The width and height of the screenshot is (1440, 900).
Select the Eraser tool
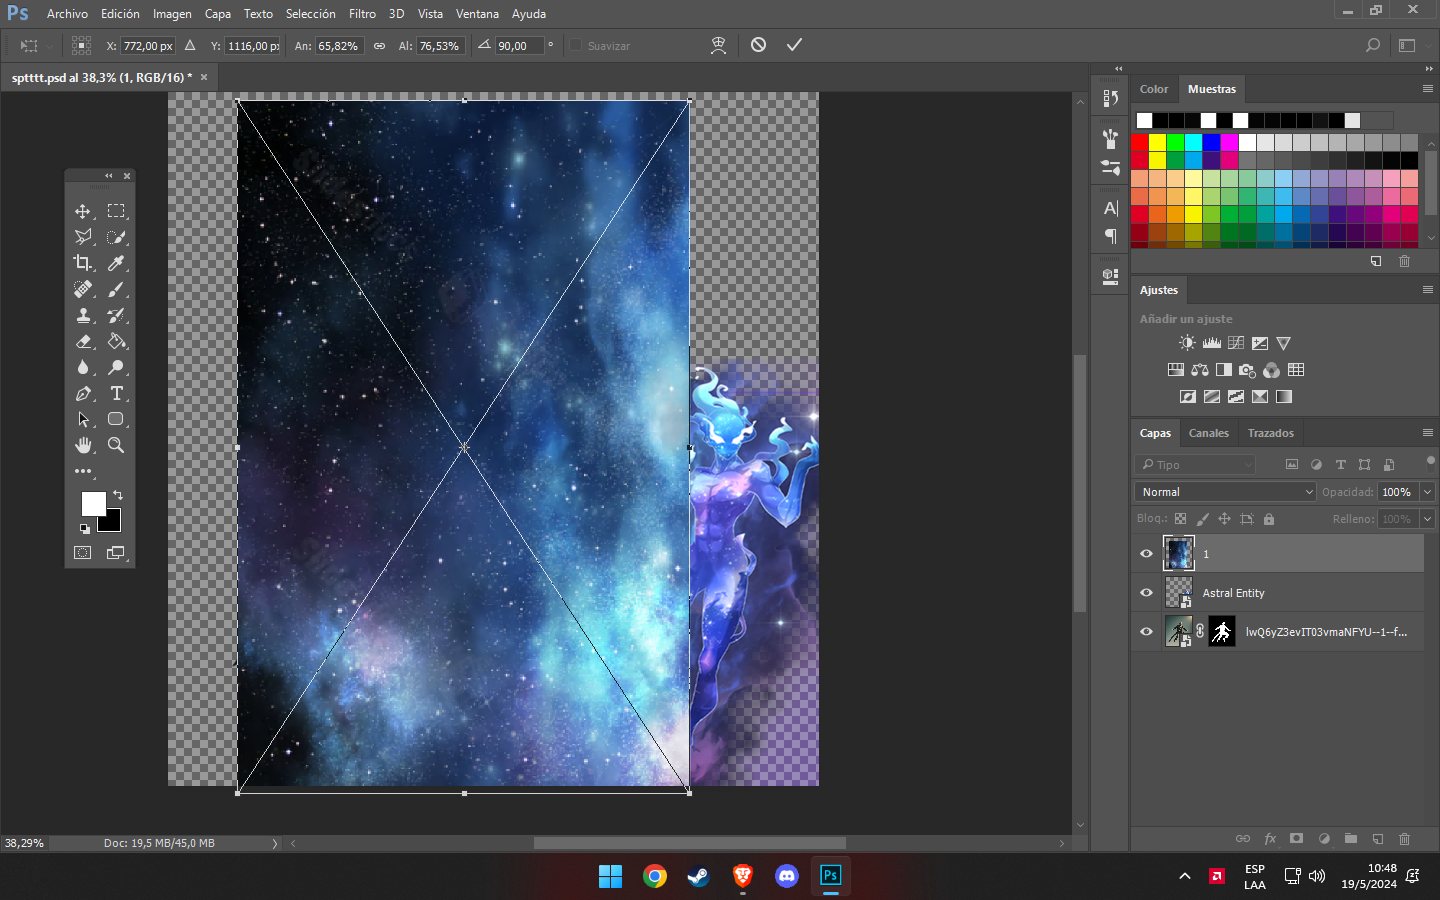[x=83, y=341]
